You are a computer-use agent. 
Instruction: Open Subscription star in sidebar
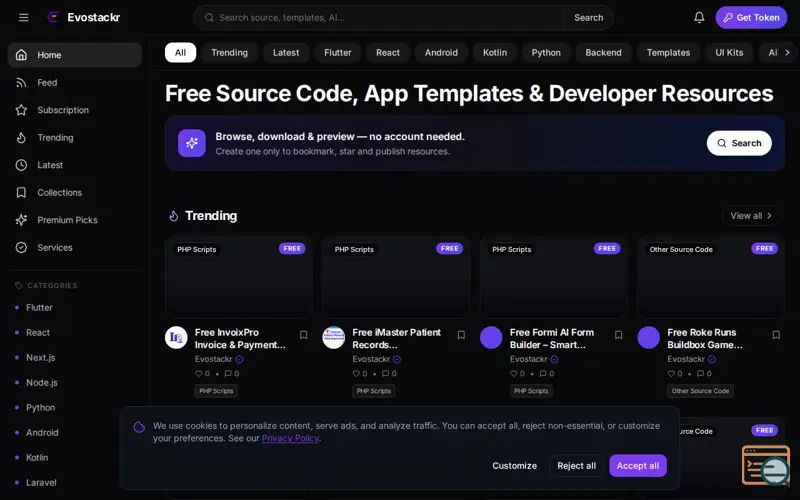pyautogui.click(x=21, y=110)
